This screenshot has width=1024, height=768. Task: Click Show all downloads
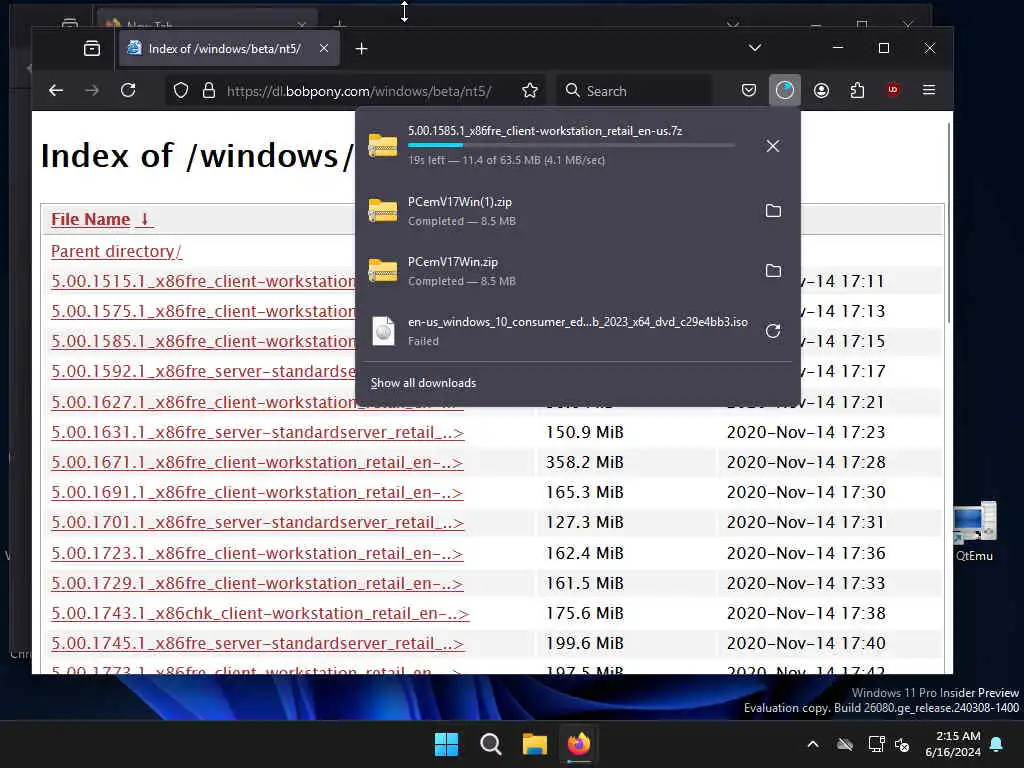tap(423, 383)
